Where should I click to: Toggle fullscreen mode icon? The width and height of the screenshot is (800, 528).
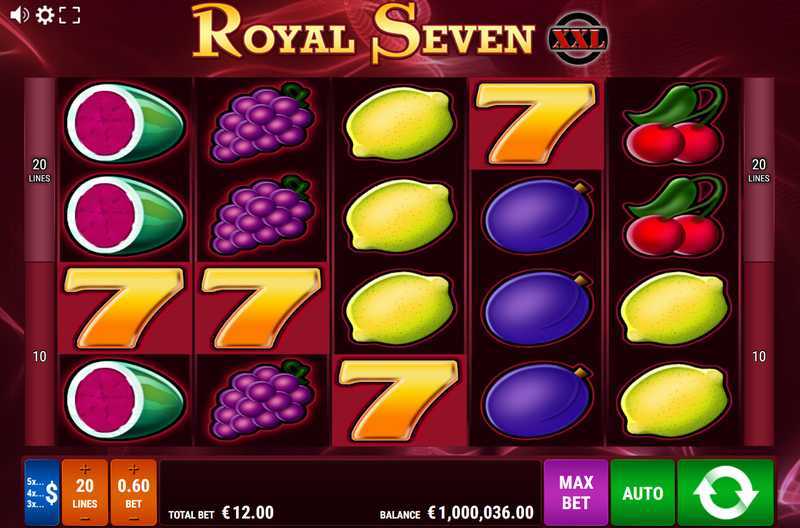(69, 15)
